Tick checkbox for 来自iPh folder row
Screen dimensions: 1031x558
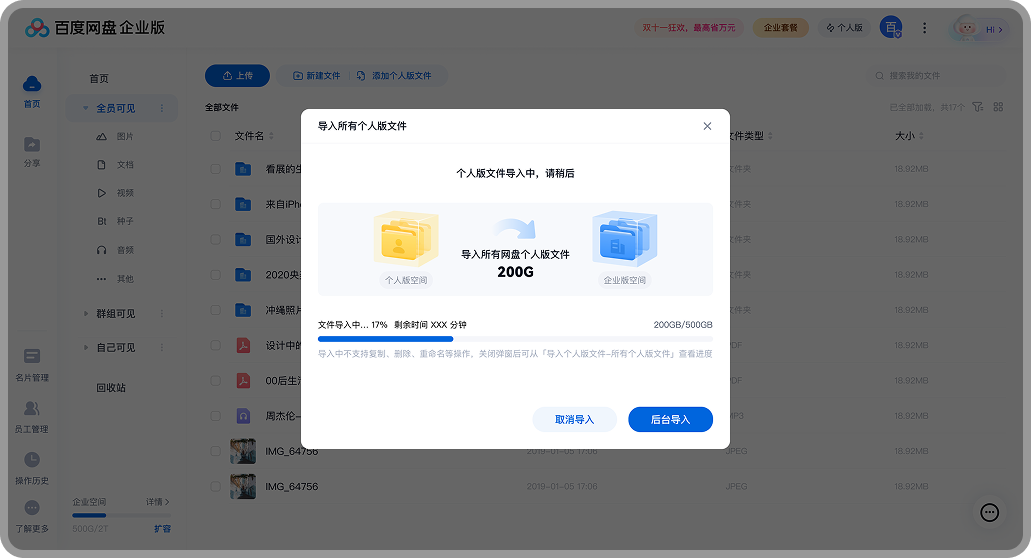click(216, 204)
